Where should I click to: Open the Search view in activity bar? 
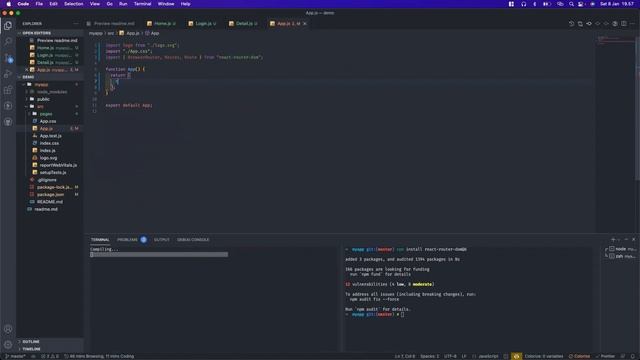(8, 41)
